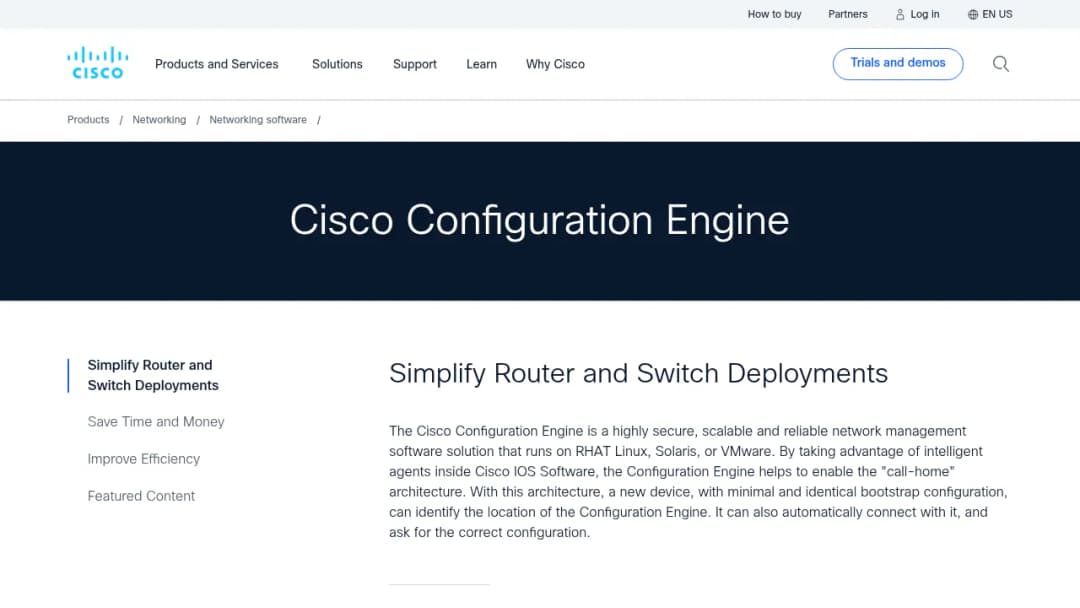Click the Trials and demos button

click(x=897, y=63)
